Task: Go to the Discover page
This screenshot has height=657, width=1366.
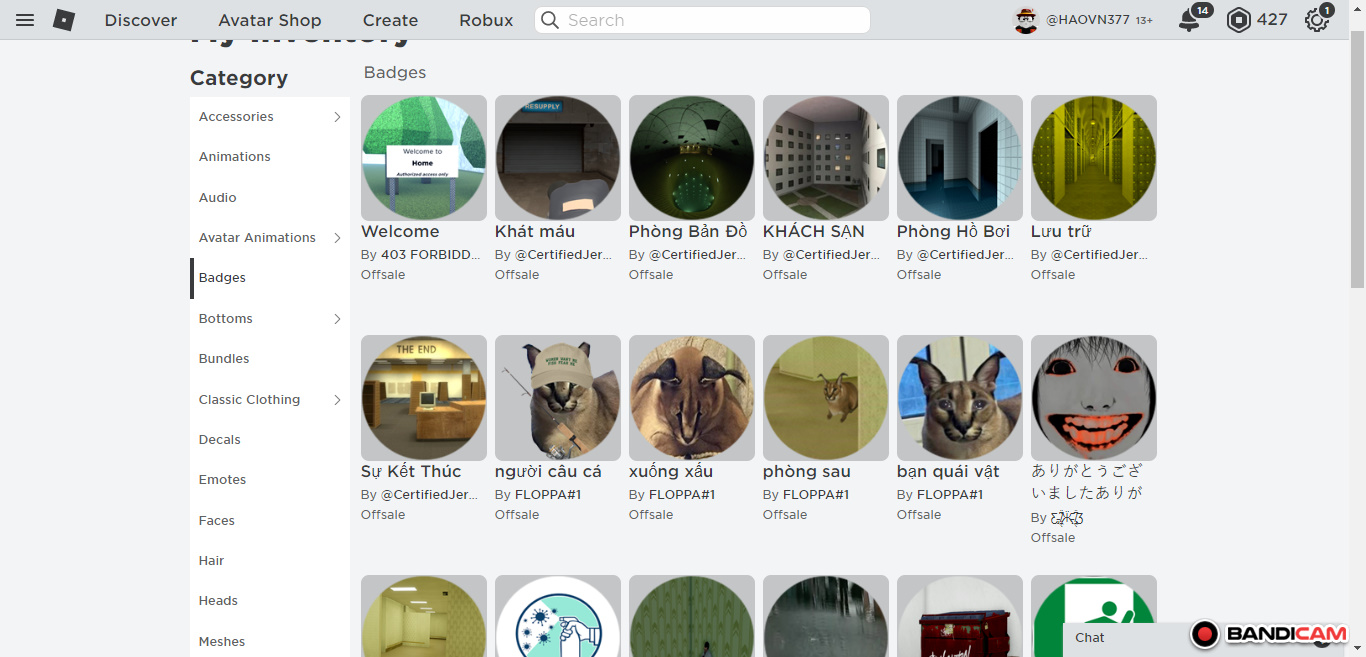Action: coord(141,20)
